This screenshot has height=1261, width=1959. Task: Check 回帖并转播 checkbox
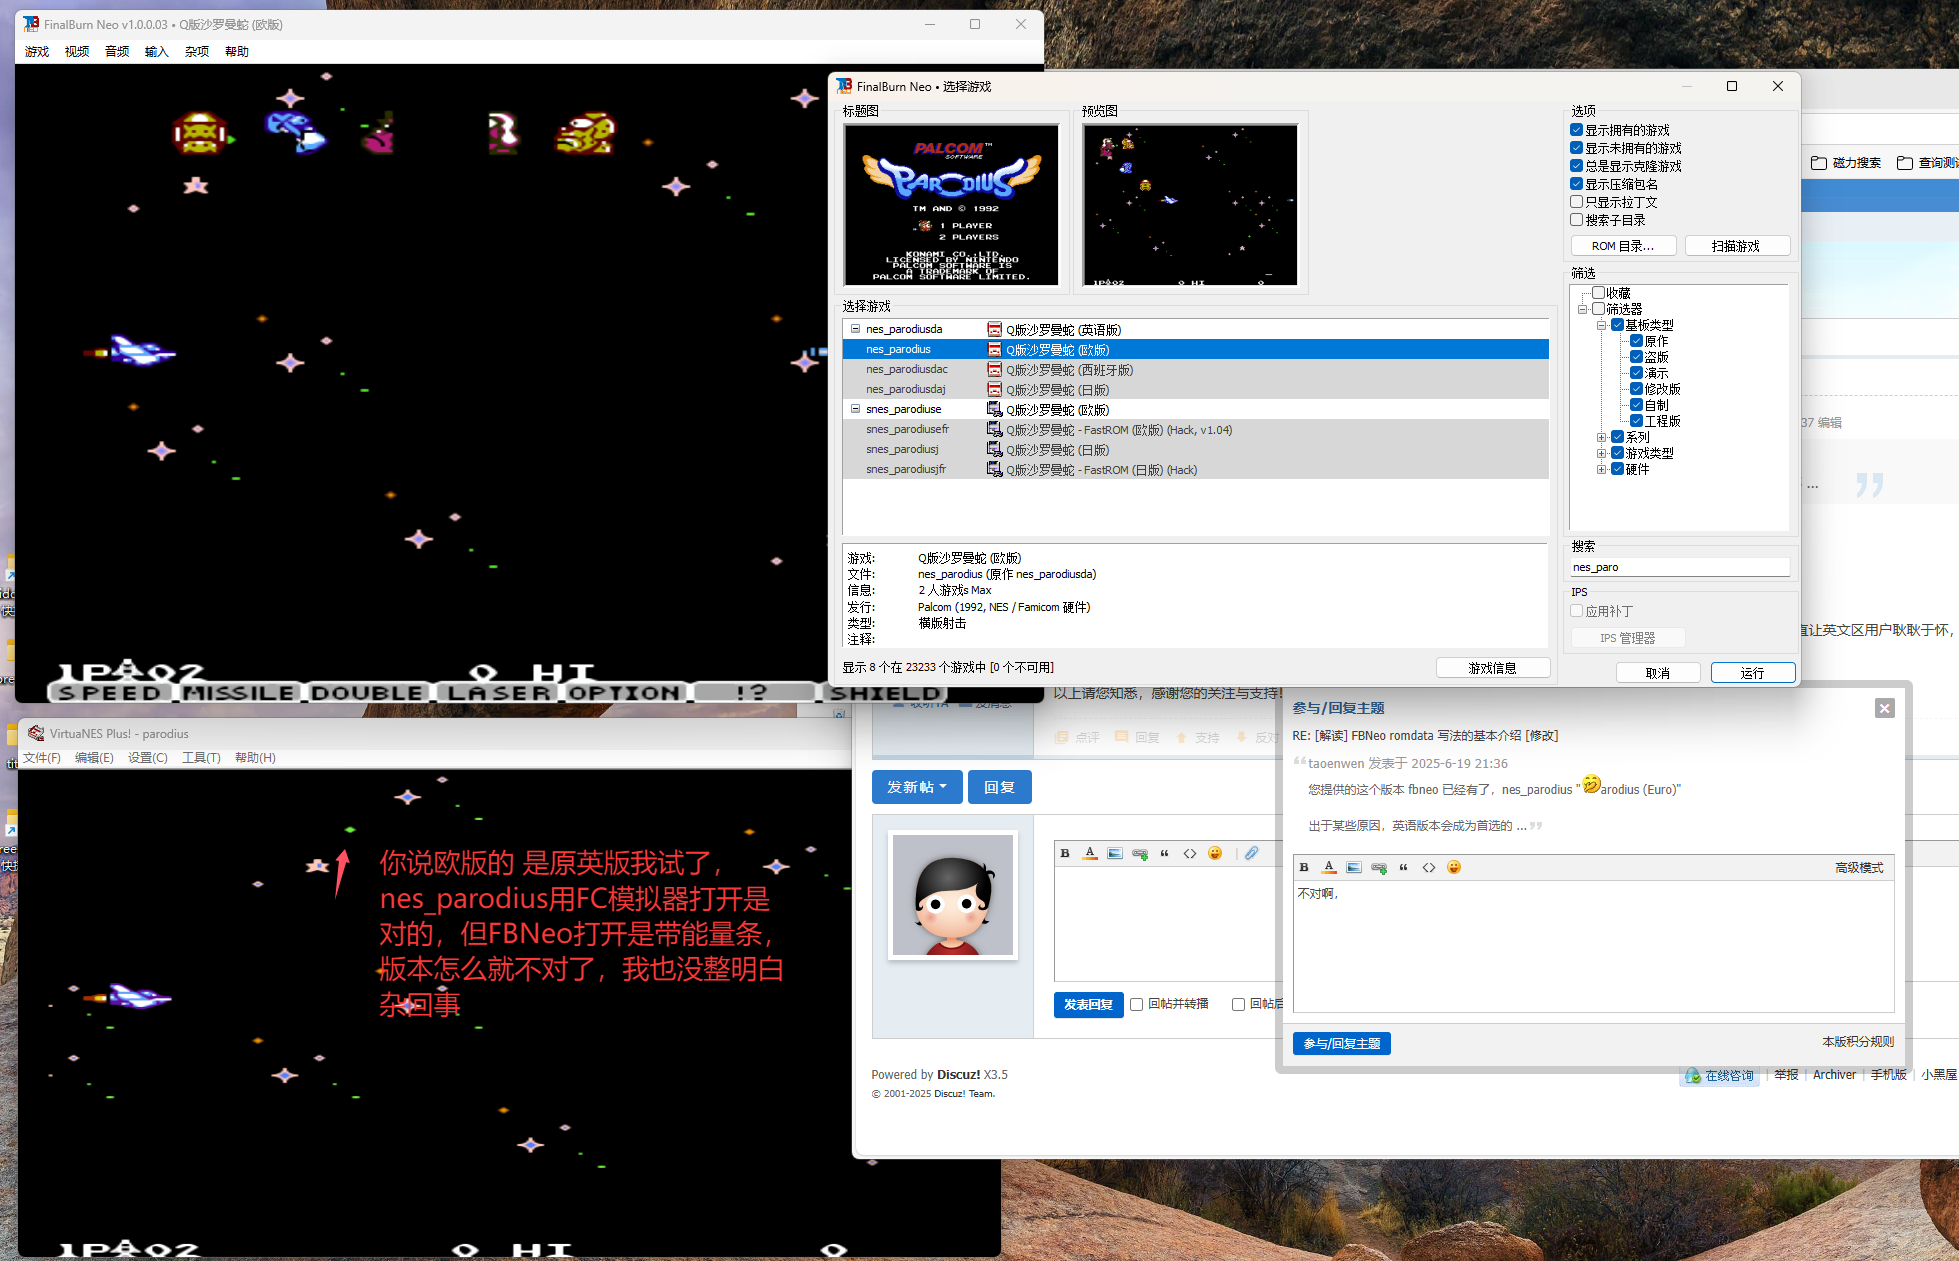[x=1137, y=1004]
